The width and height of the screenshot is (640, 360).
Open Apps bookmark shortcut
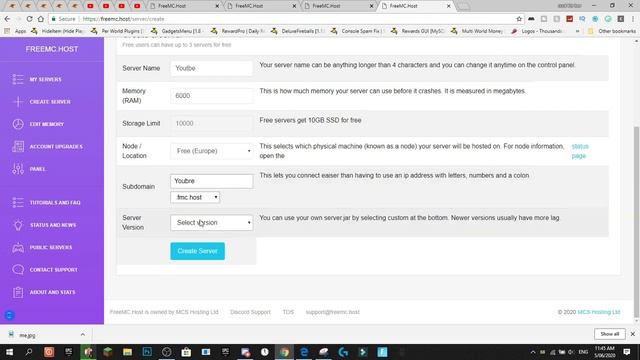pos(16,31)
